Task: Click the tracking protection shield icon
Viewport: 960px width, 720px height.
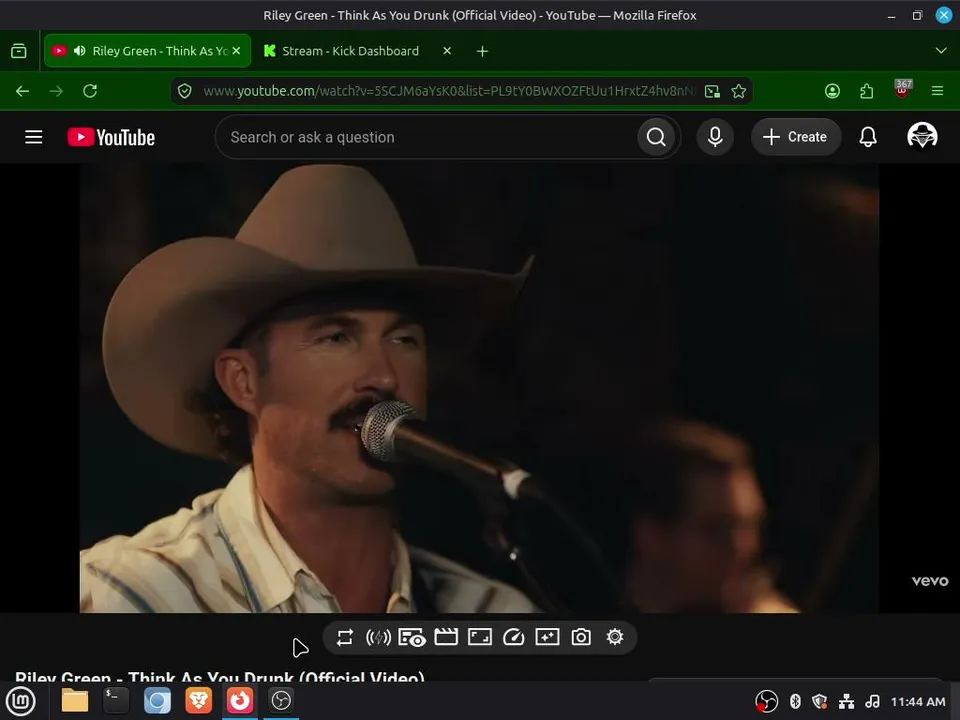Action: tap(184, 91)
